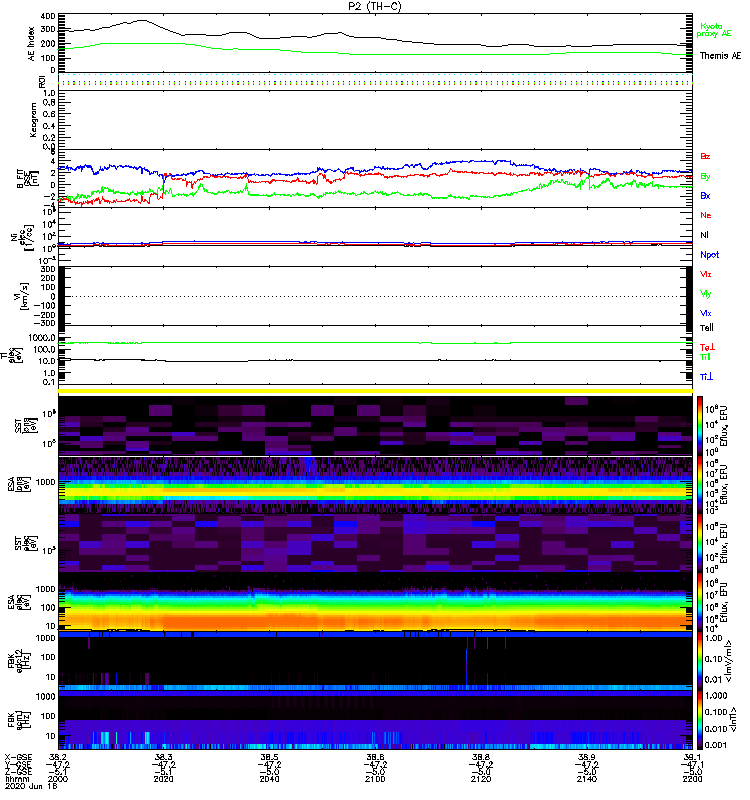
Task: Click the 'mV/m' color bar unit label
Action: 729,661
